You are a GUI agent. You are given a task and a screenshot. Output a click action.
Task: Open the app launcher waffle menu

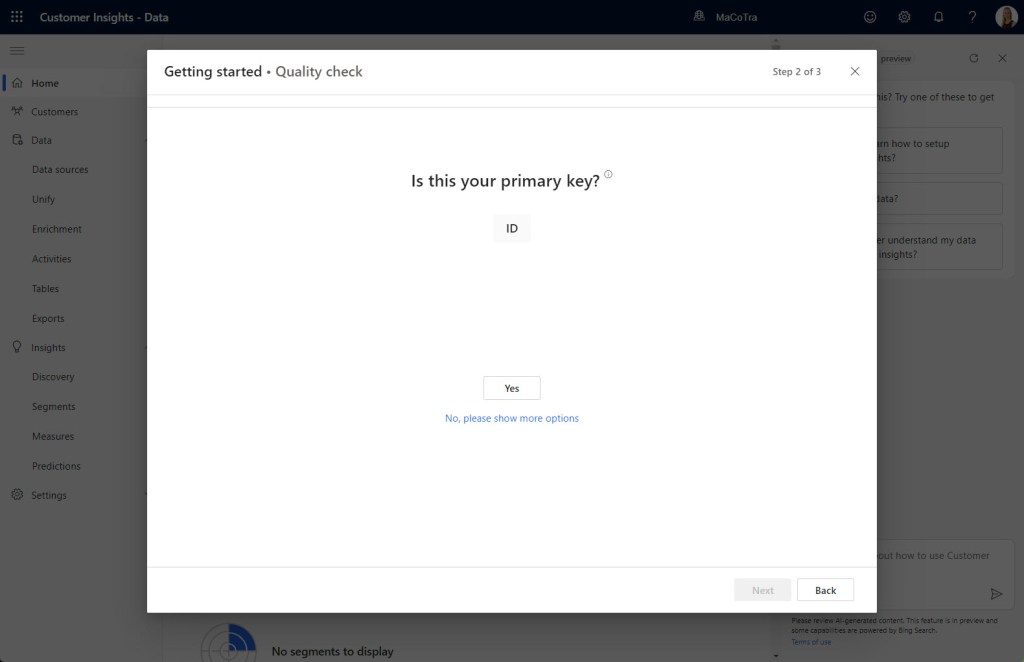[x=17, y=17]
